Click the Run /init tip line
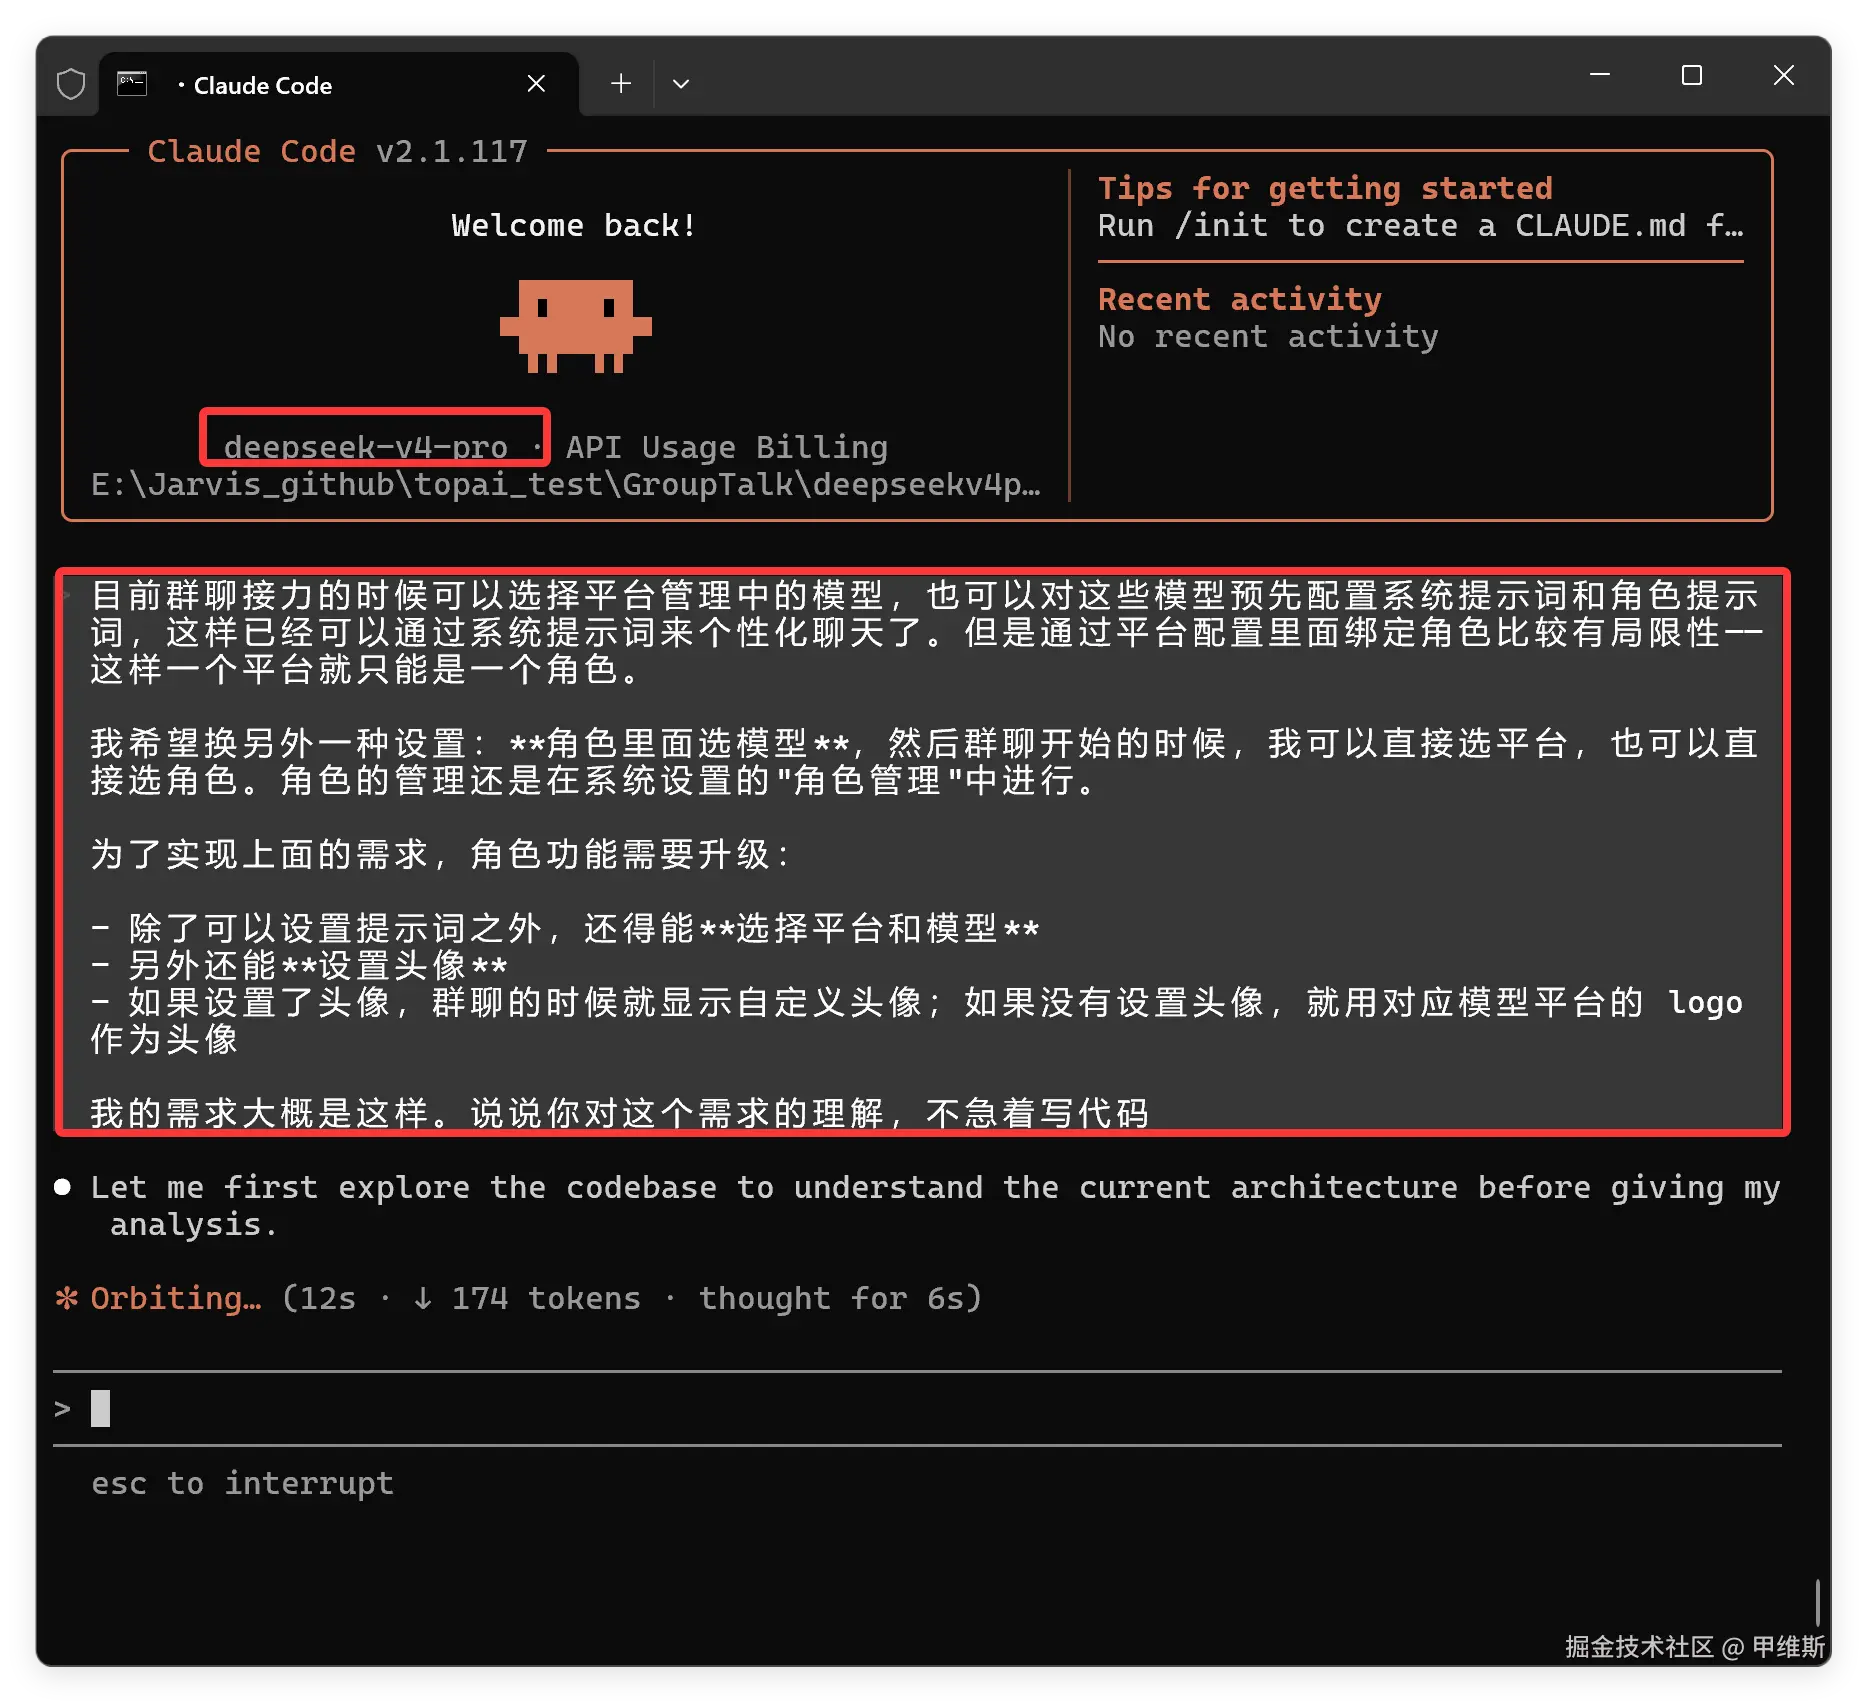Image resolution: width=1867 pixels, height=1702 pixels. [x=1420, y=226]
